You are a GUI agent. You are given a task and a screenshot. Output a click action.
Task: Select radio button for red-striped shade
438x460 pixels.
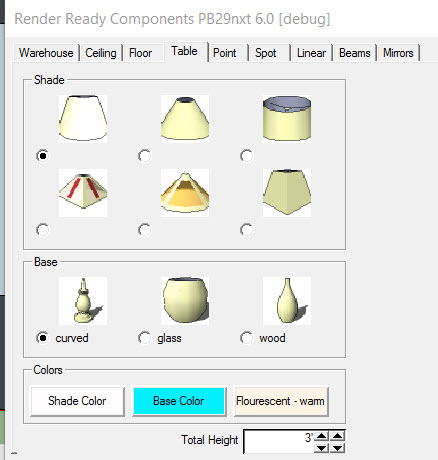click(42, 230)
